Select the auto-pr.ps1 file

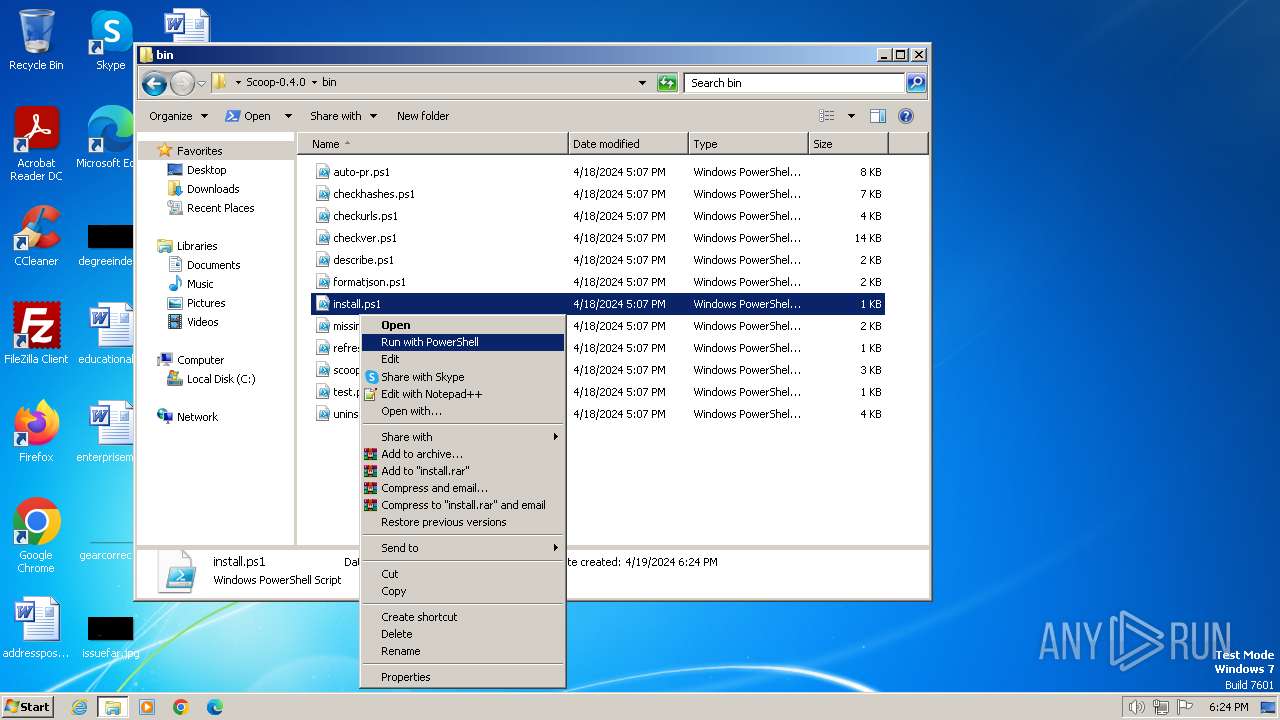598,172
